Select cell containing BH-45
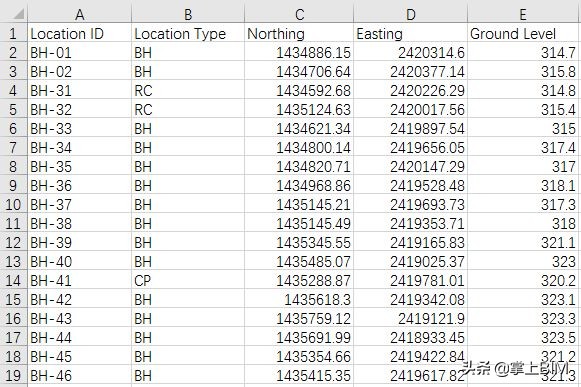 [79, 356]
